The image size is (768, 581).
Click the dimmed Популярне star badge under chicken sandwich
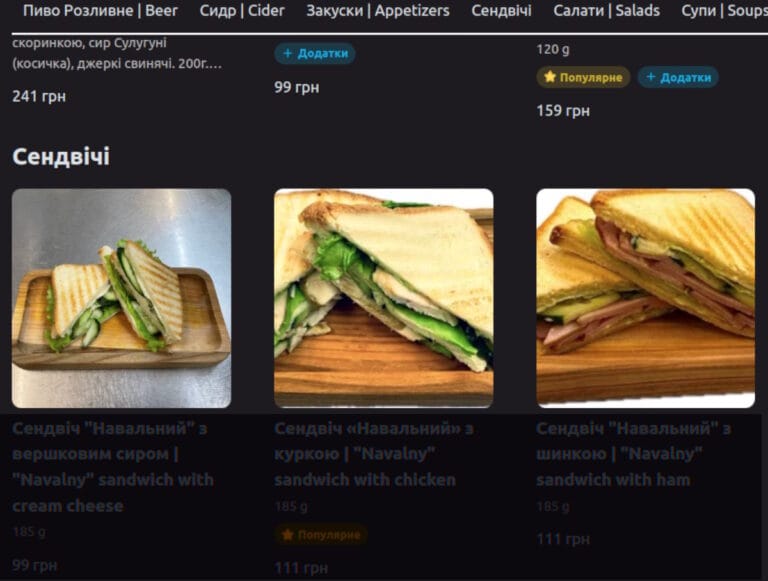[x=321, y=534]
